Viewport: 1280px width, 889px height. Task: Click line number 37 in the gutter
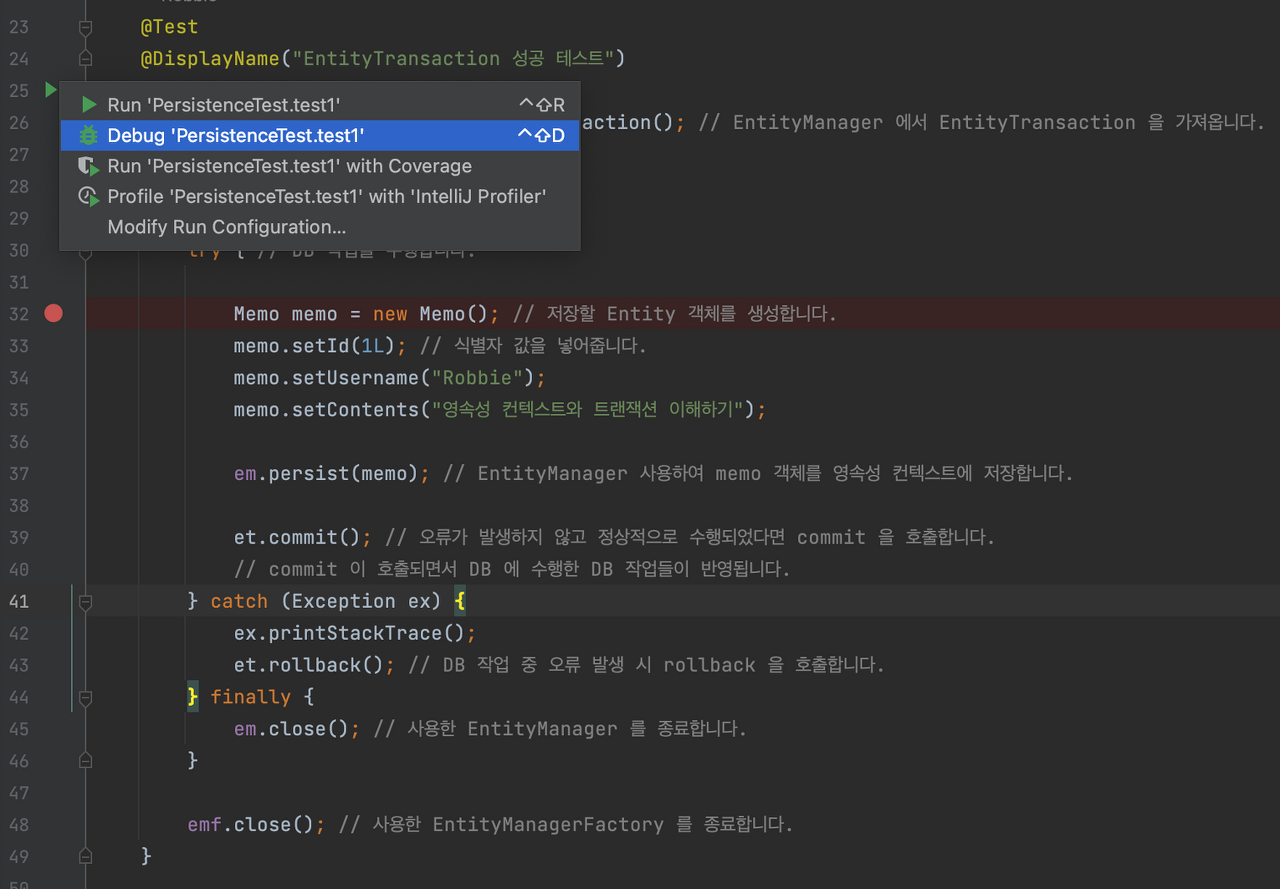[20, 473]
